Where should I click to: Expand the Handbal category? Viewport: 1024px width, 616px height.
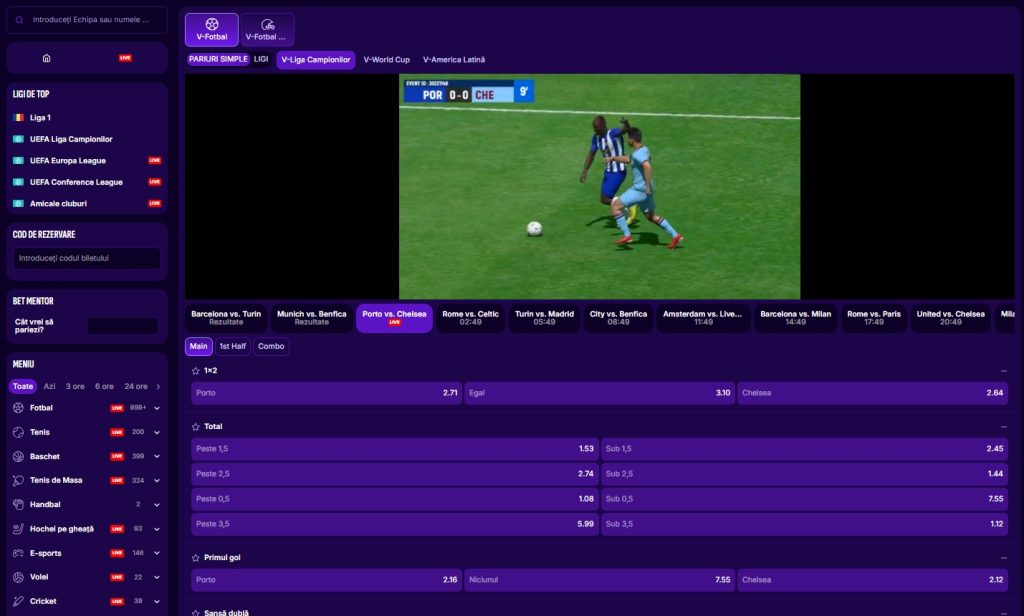[157, 504]
